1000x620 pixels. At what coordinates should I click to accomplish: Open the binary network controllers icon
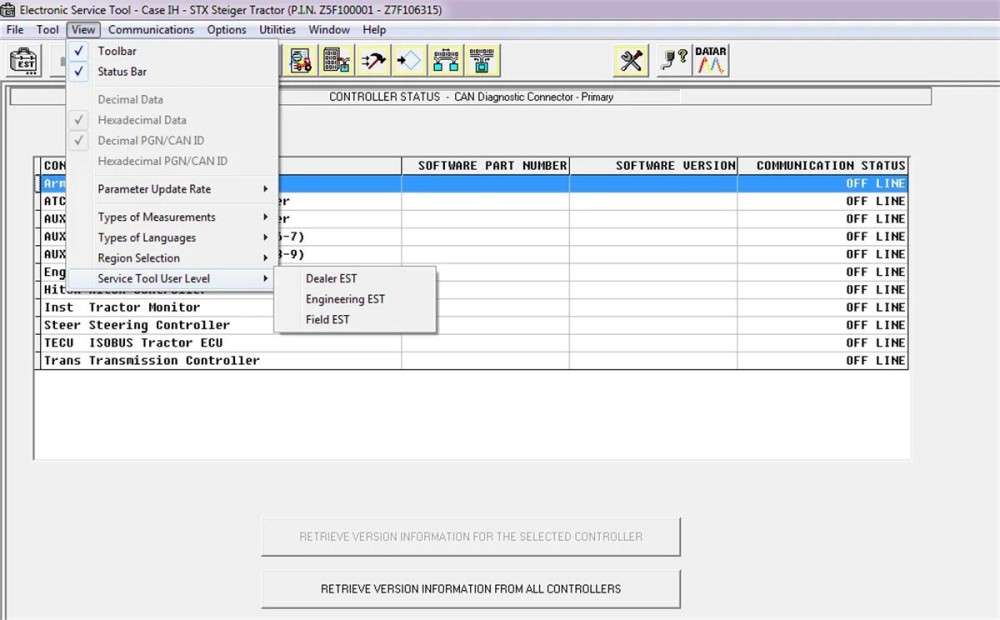tap(446, 61)
